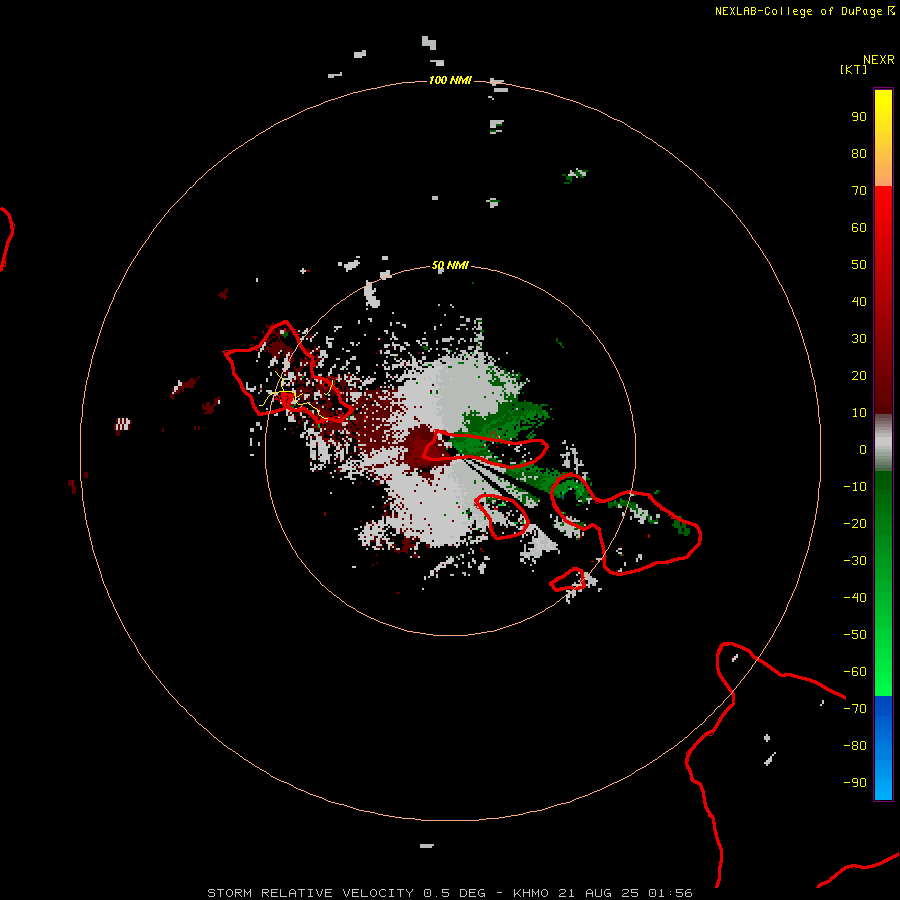Click the 40 value on the velocity scale
Screen dimensions: 900x900
click(859, 302)
